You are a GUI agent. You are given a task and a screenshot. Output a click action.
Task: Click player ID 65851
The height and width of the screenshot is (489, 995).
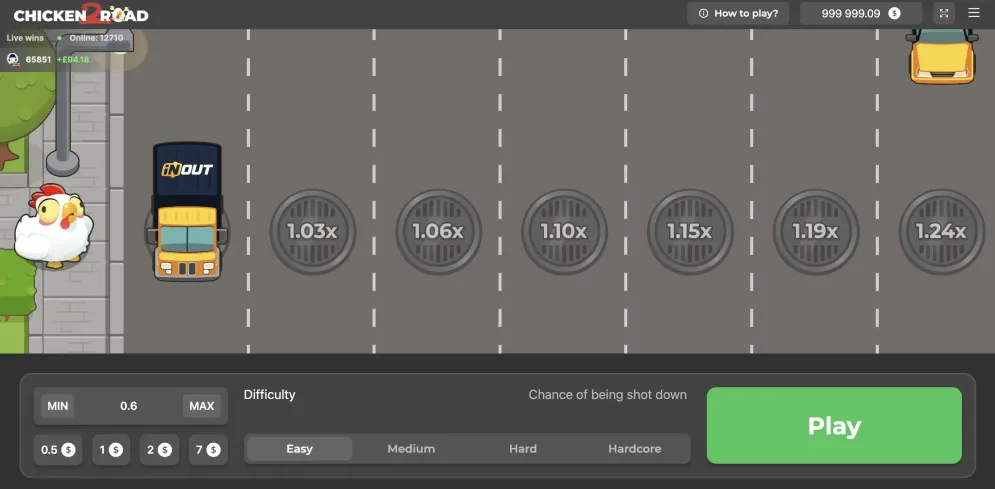(39, 60)
